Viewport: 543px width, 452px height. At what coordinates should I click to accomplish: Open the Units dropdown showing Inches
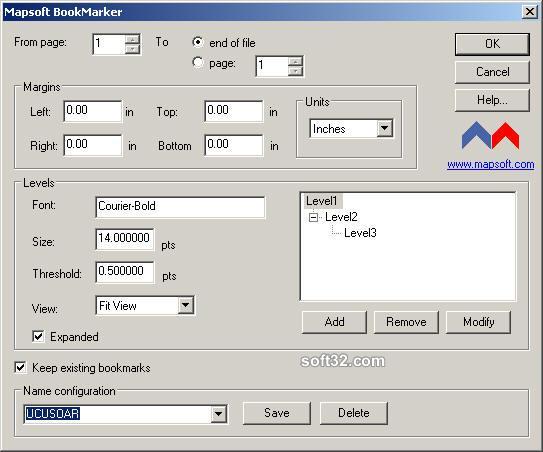click(x=384, y=128)
